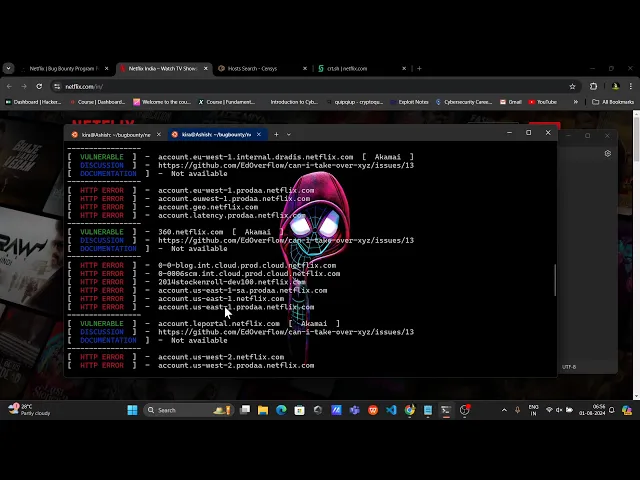Open Course | Fundament... bookmark
640x480 pixels.
[227, 102]
